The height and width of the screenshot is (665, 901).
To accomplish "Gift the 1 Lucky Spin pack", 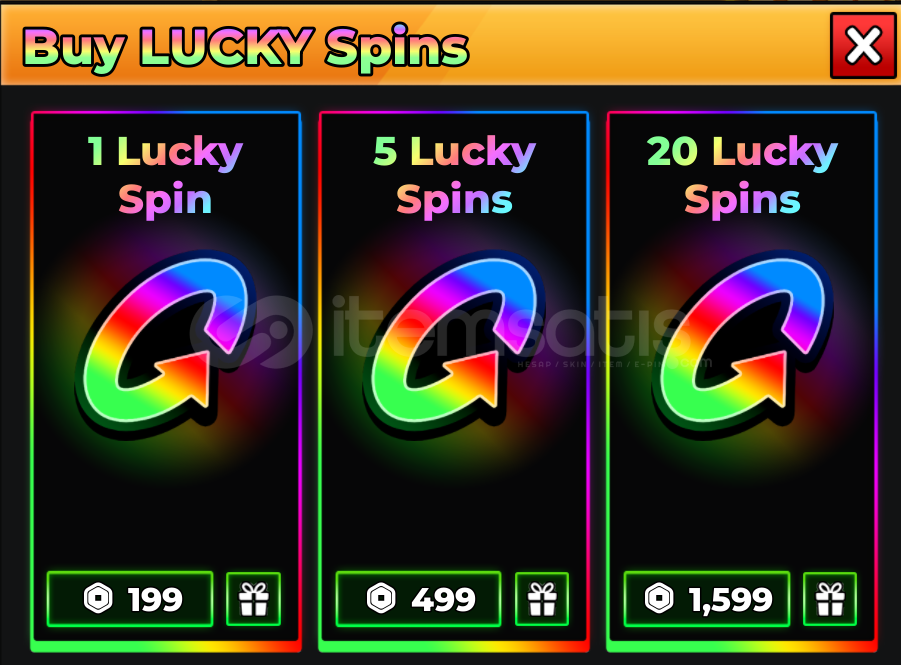I will click(253, 599).
